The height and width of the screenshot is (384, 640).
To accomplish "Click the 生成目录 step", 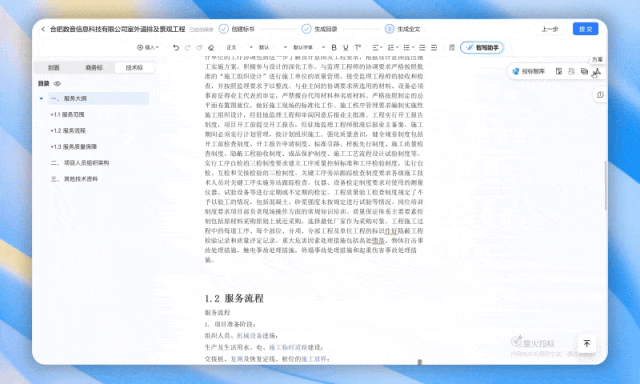I will click(x=320, y=29).
